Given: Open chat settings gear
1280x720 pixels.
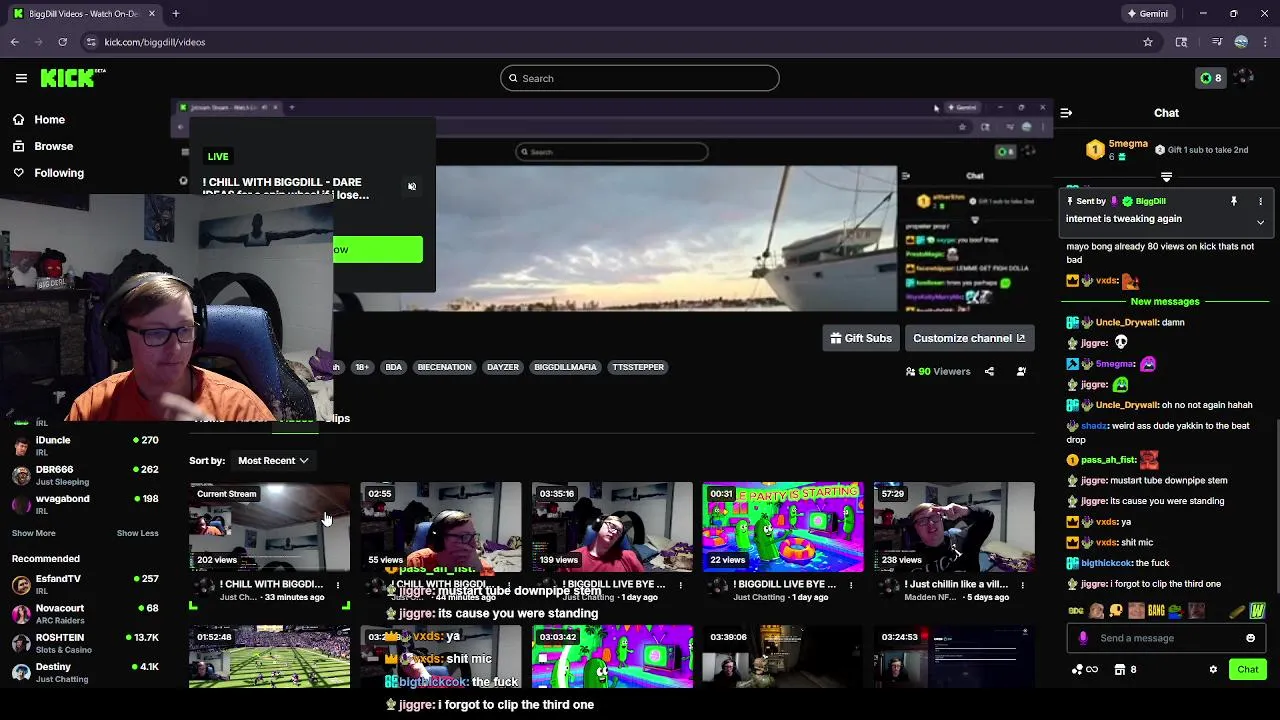Looking at the screenshot, I should (1213, 669).
